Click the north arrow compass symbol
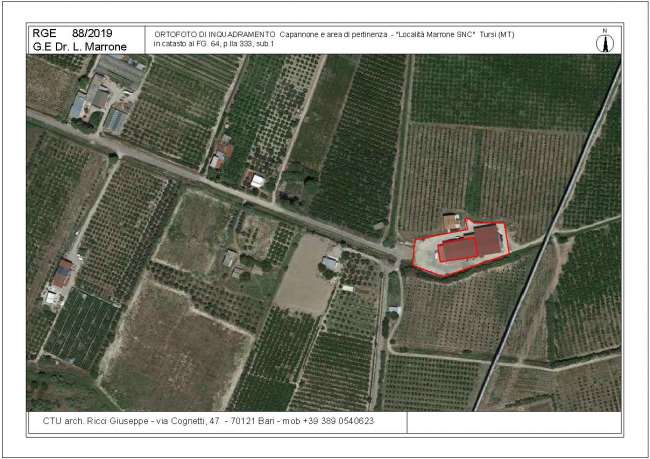This screenshot has width=650, height=459. [603, 42]
